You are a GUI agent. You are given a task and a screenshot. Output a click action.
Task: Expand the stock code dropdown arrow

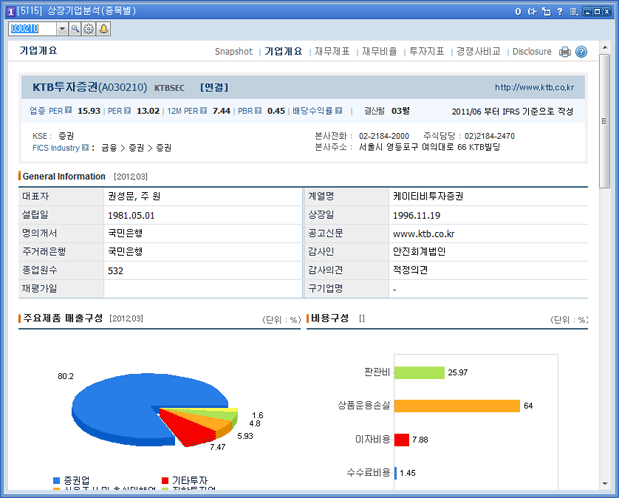point(62,29)
